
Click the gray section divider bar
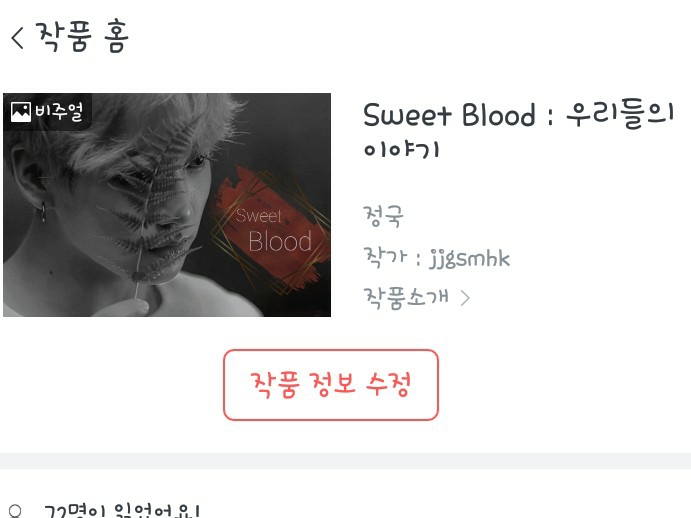point(346,461)
